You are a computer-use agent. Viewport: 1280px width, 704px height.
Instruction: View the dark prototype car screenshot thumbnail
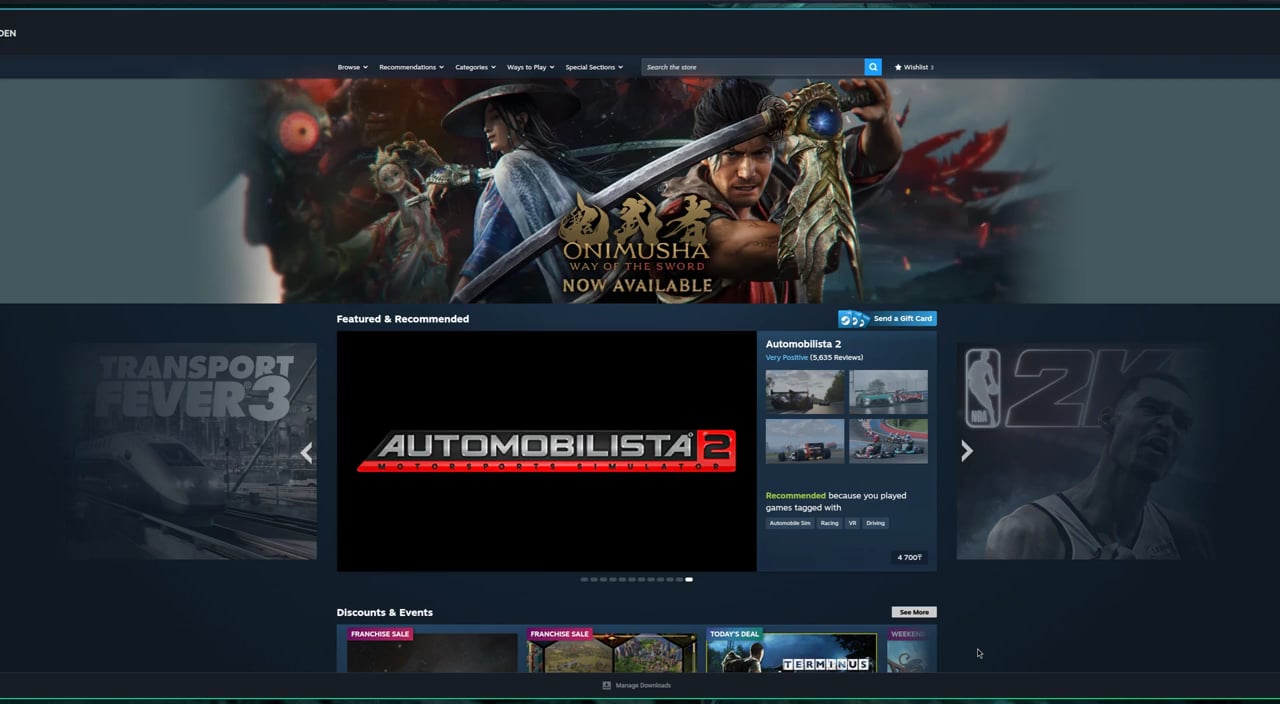pyautogui.click(x=805, y=392)
